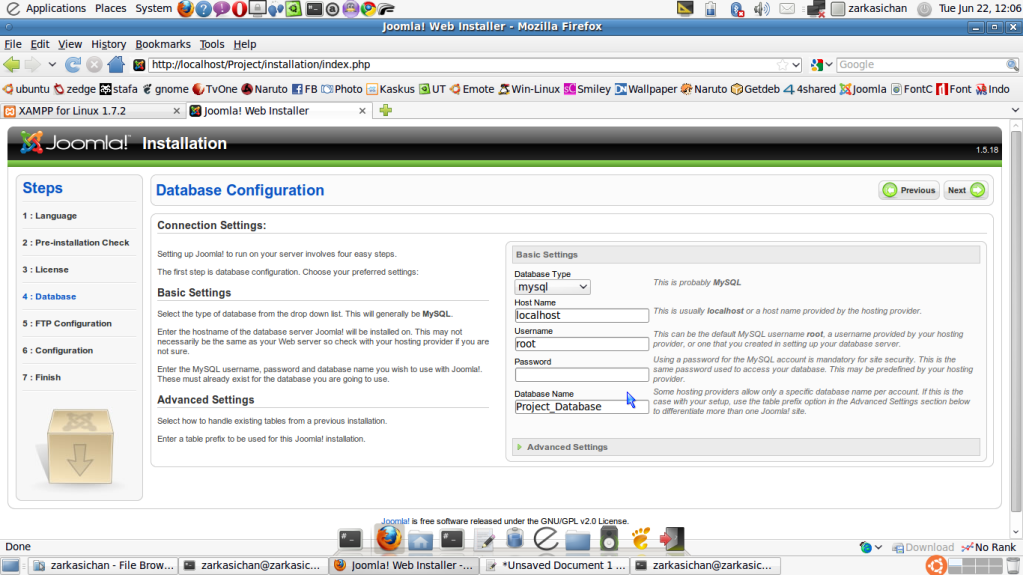Open the address bar URL history dropdown

(796, 65)
